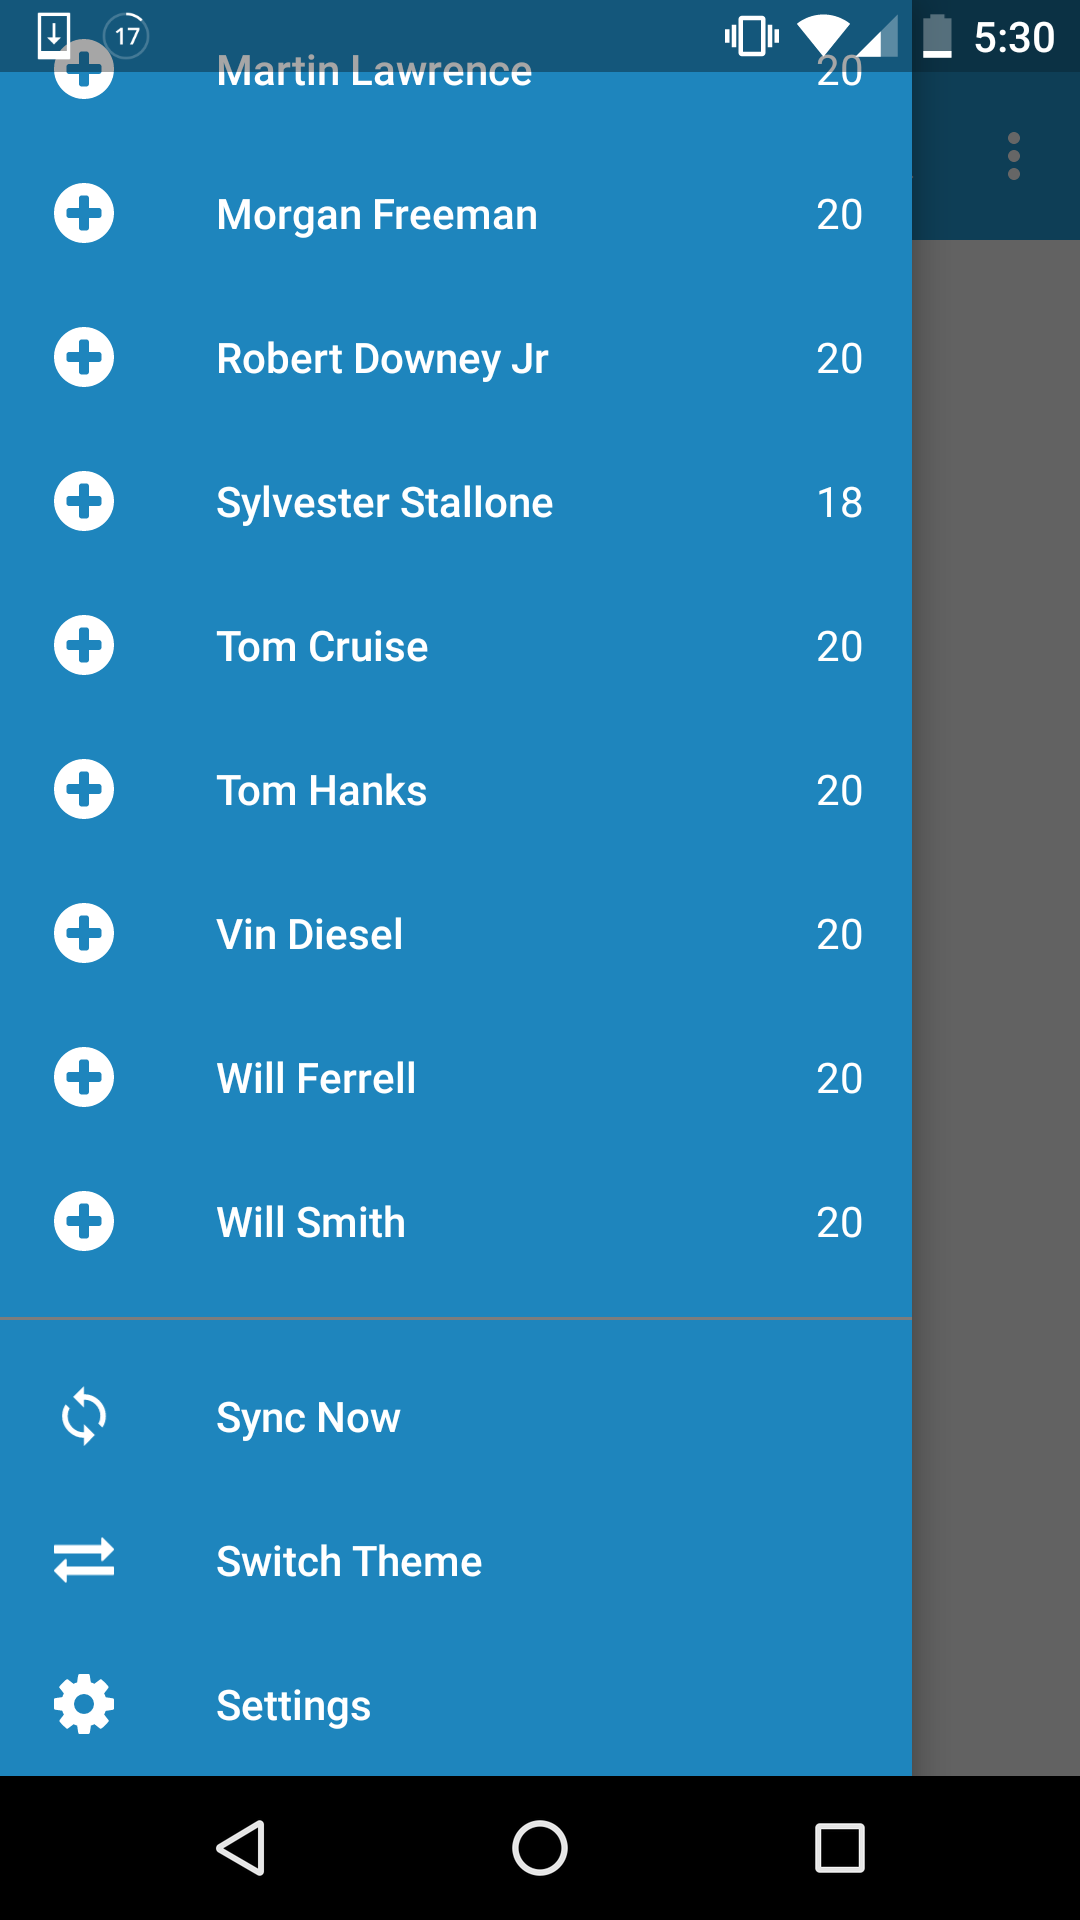Select Morgan Freeman from the drawer list
The height and width of the screenshot is (1920, 1080).
tap(377, 215)
